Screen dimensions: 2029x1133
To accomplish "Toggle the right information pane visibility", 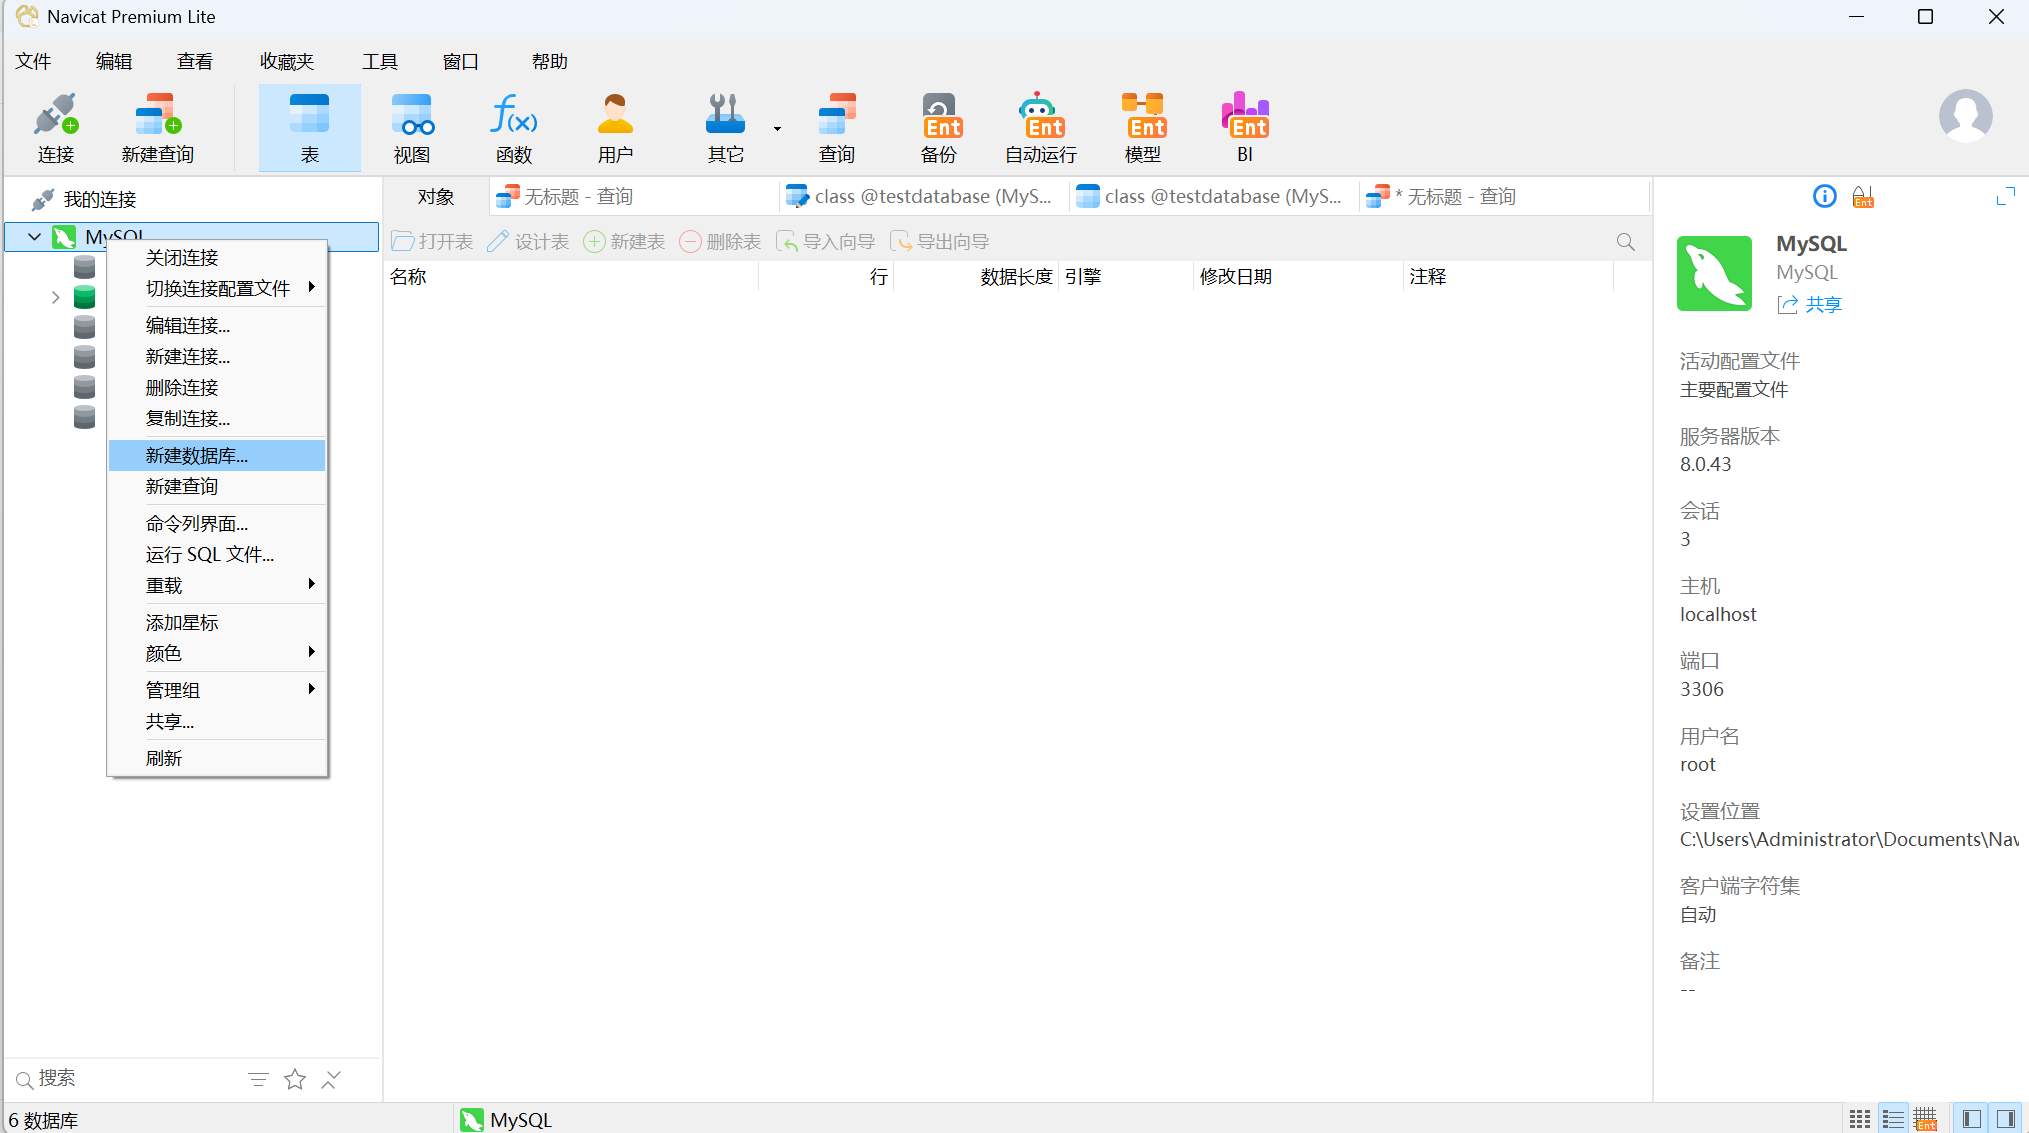I will click(x=2005, y=1119).
